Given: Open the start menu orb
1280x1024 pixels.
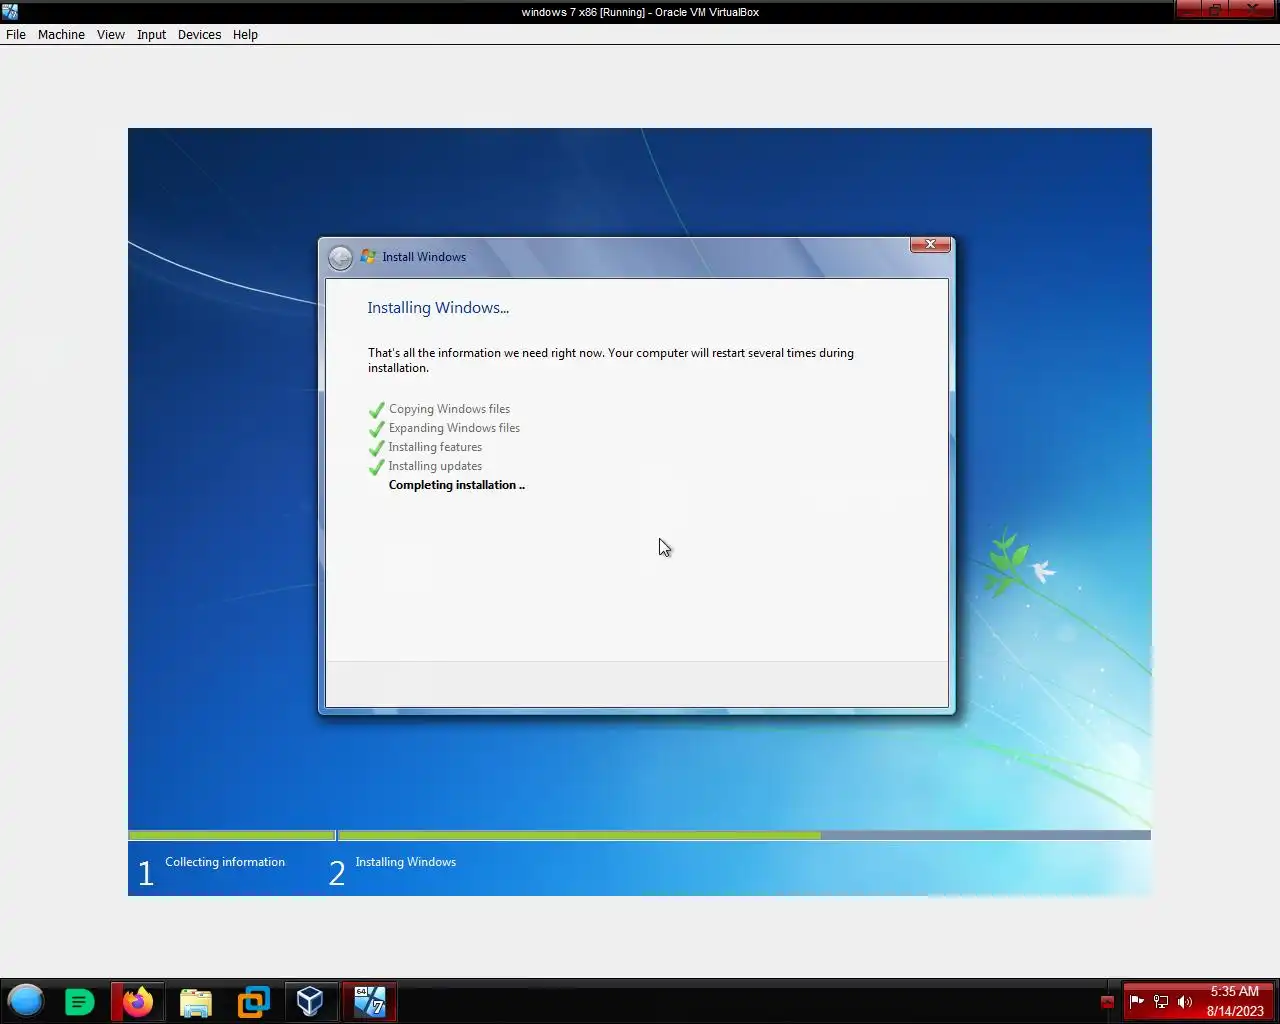Looking at the screenshot, I should coord(26,1001).
